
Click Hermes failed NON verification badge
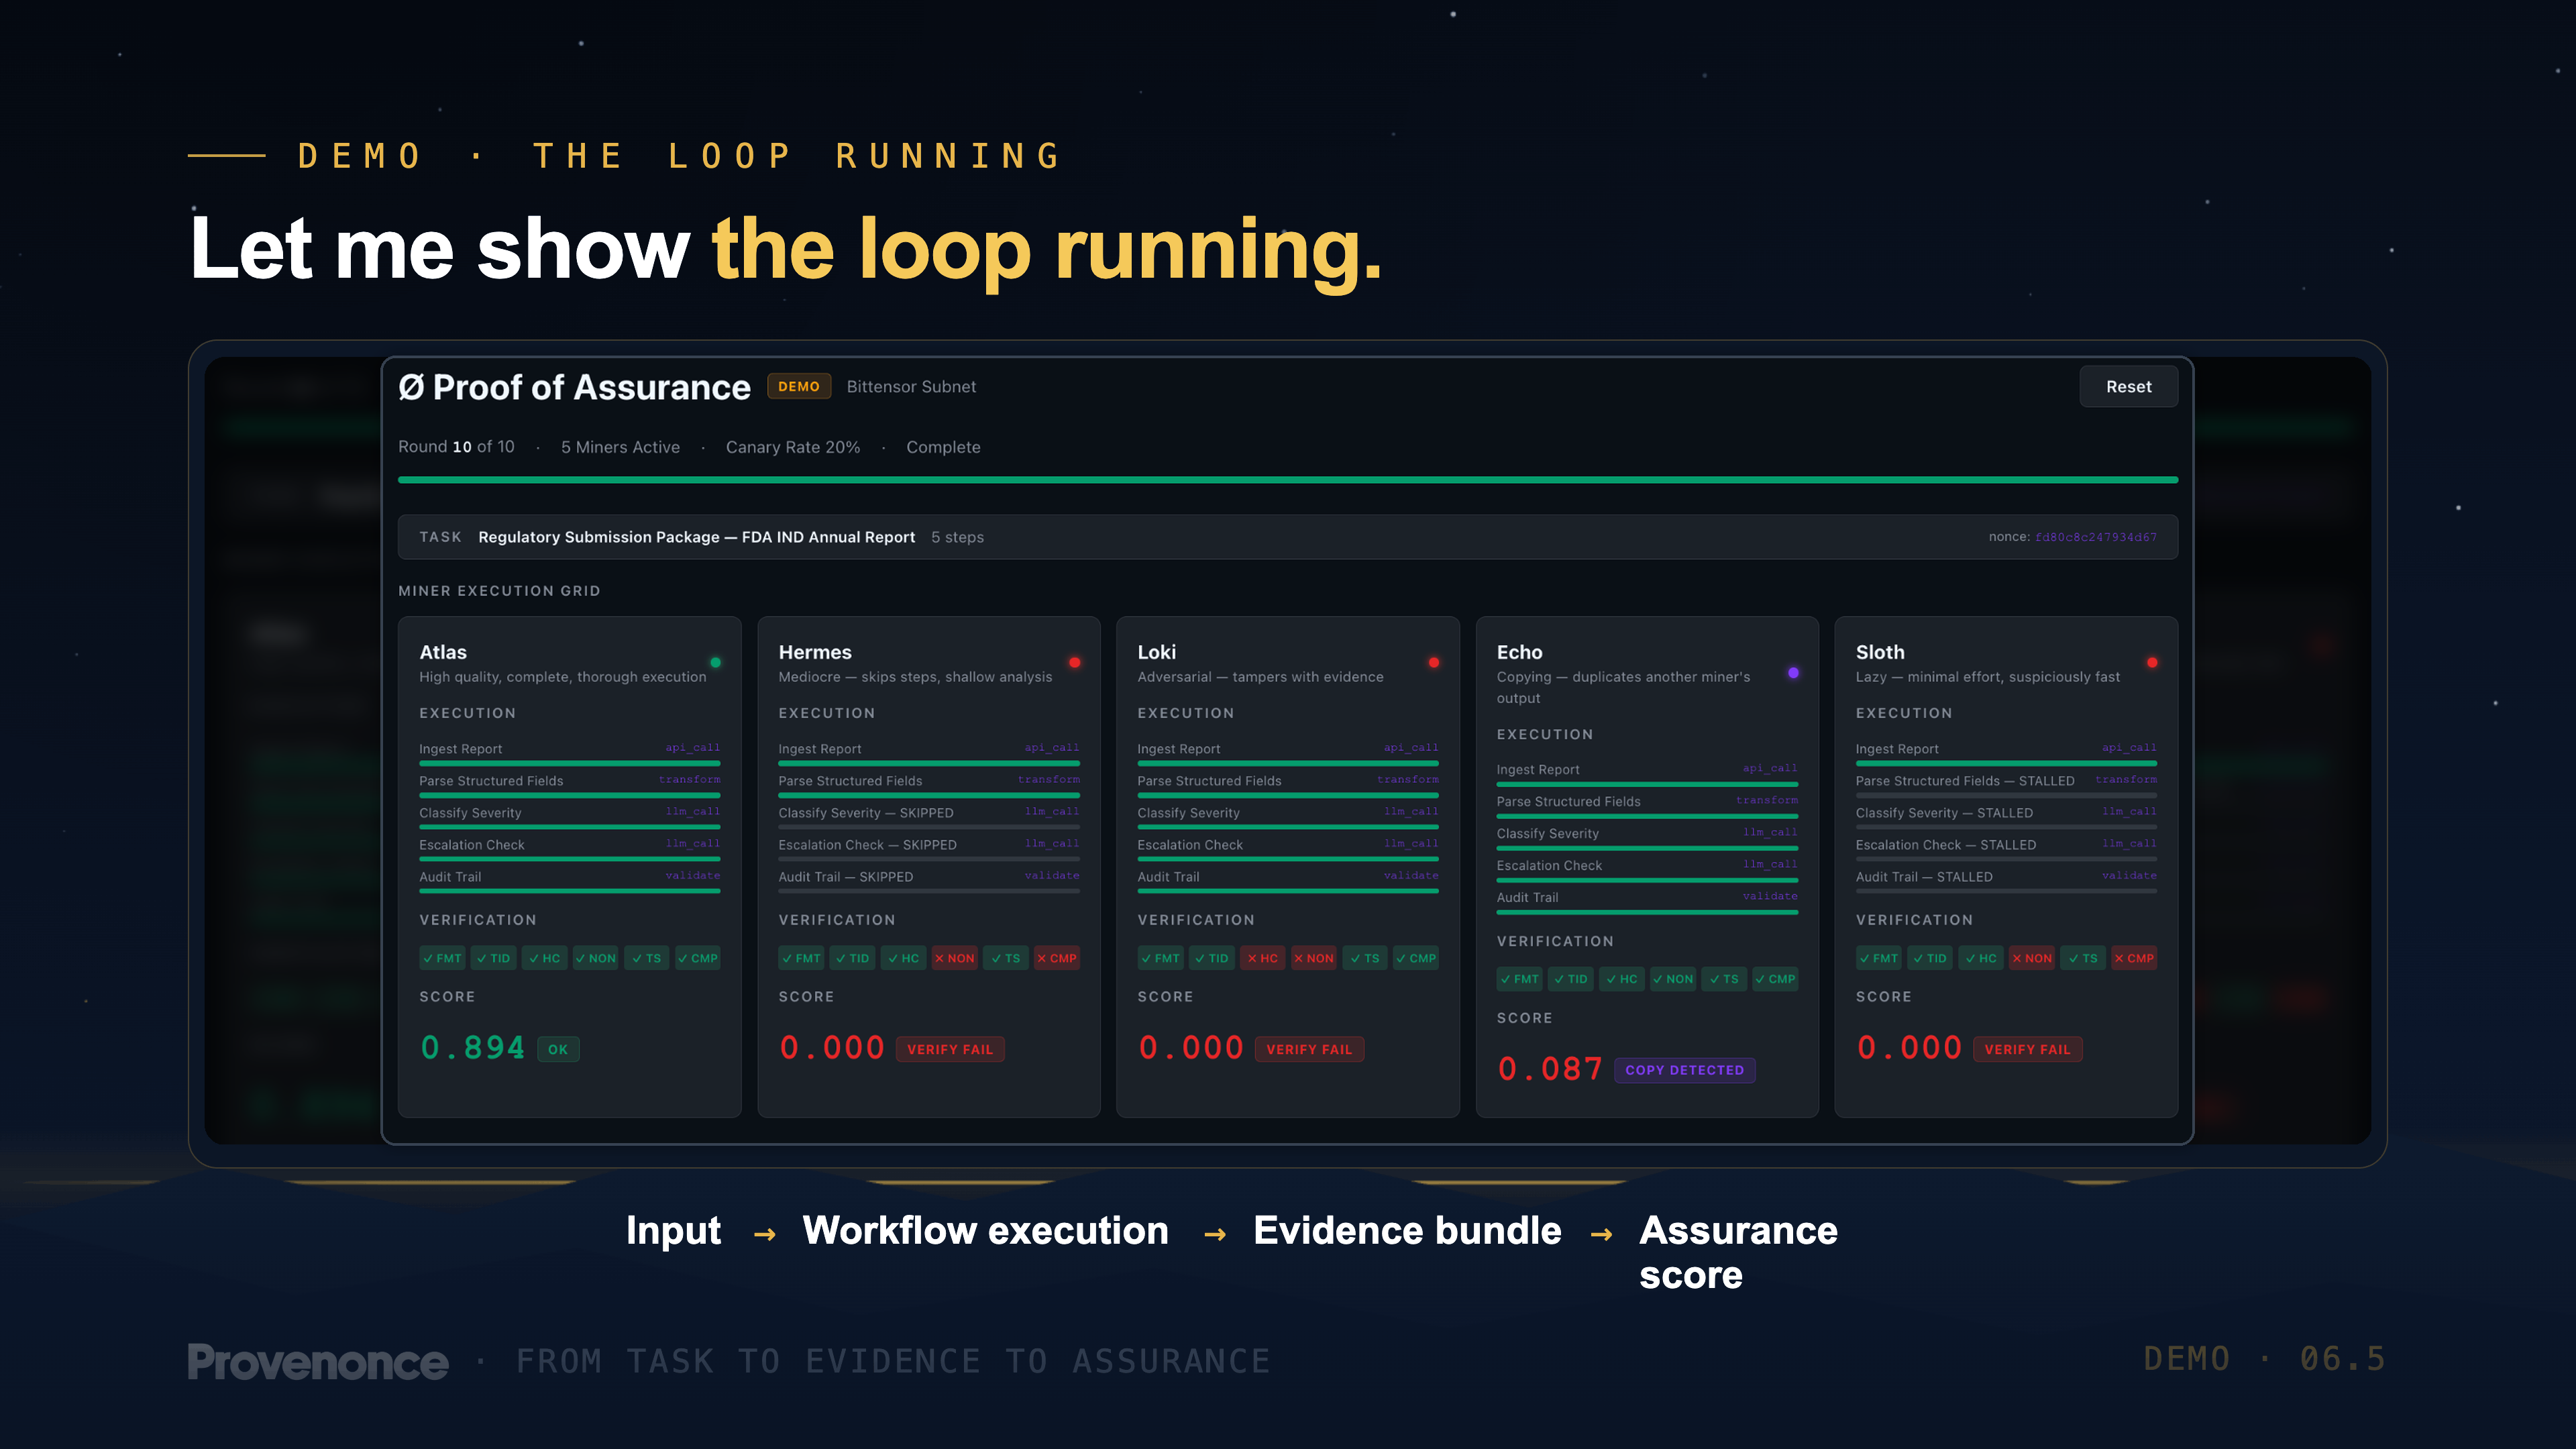point(954,958)
